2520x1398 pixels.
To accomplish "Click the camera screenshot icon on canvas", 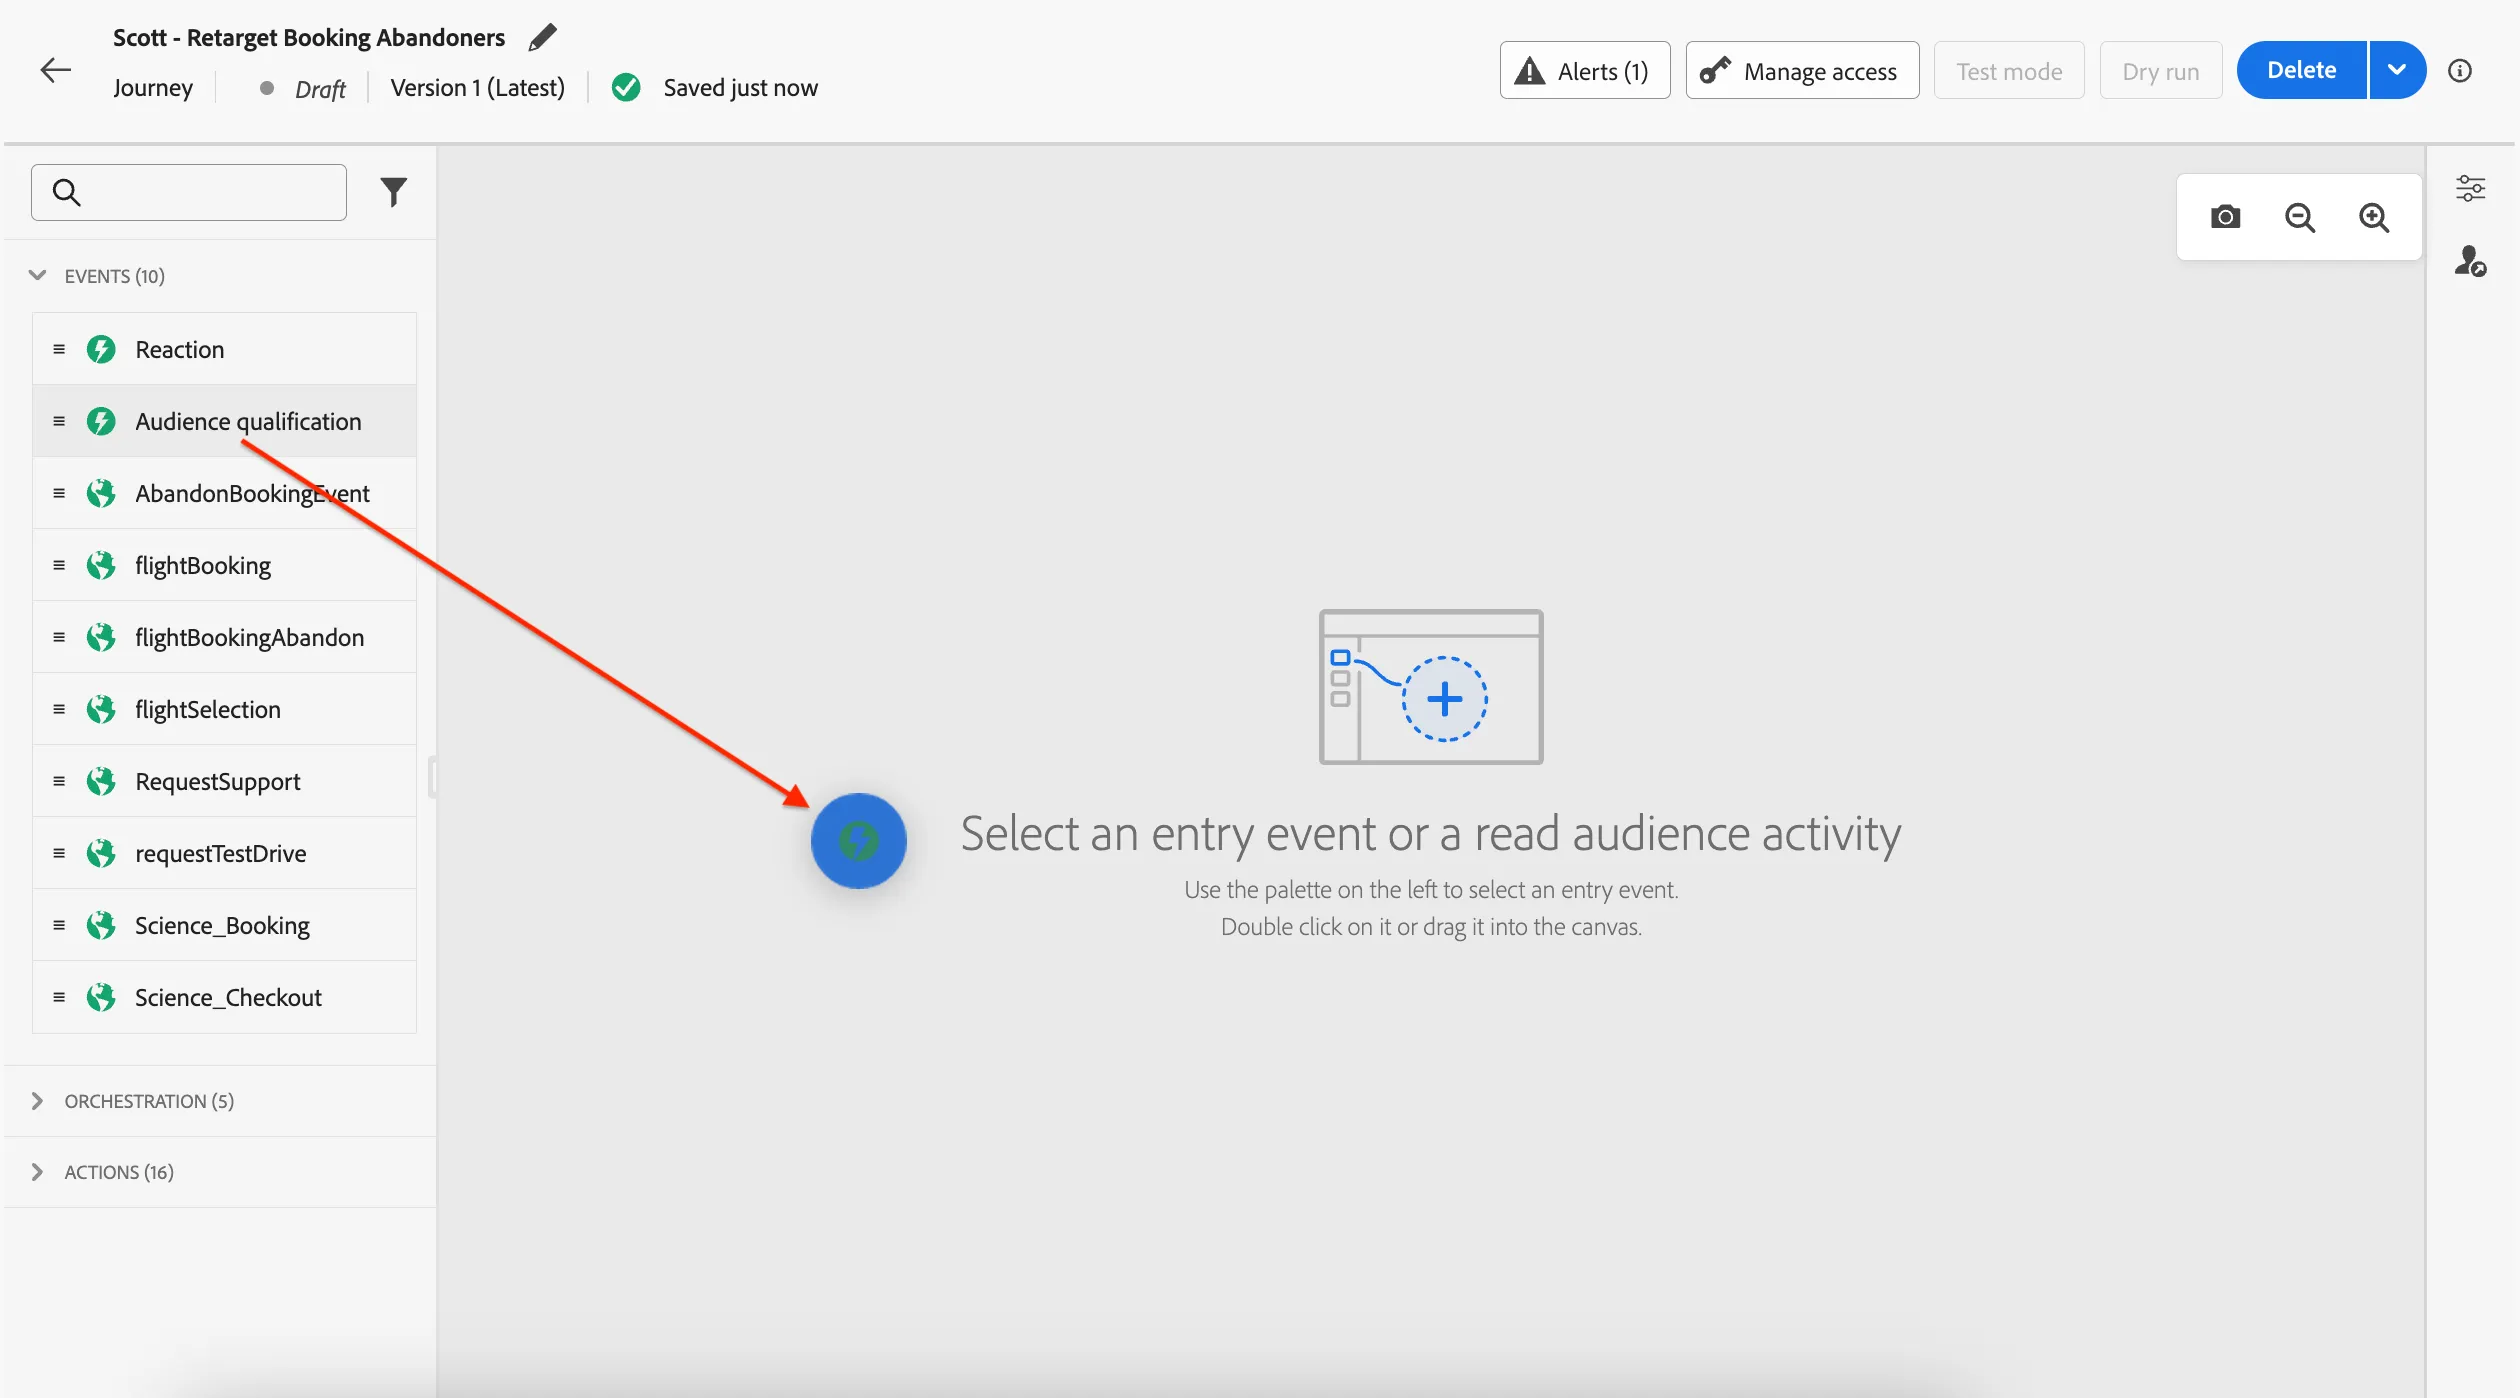I will (x=2225, y=217).
